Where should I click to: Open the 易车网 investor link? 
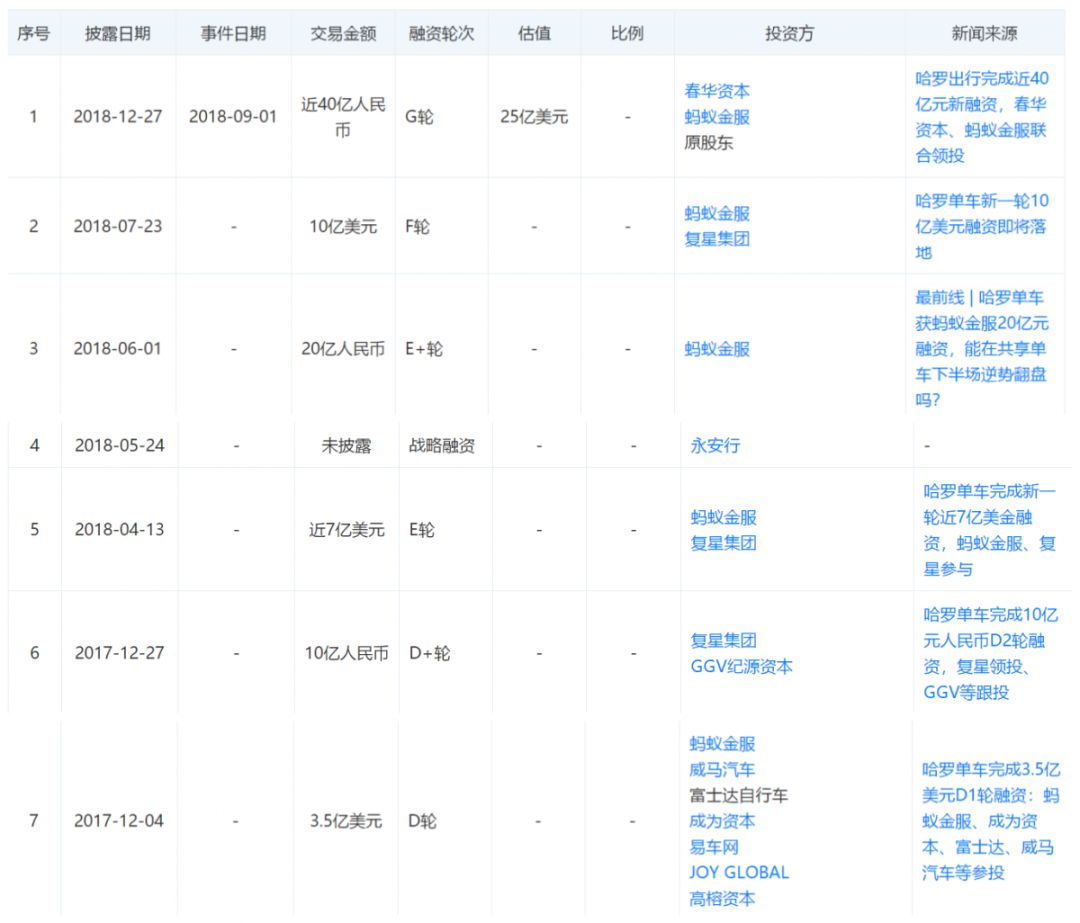714,847
